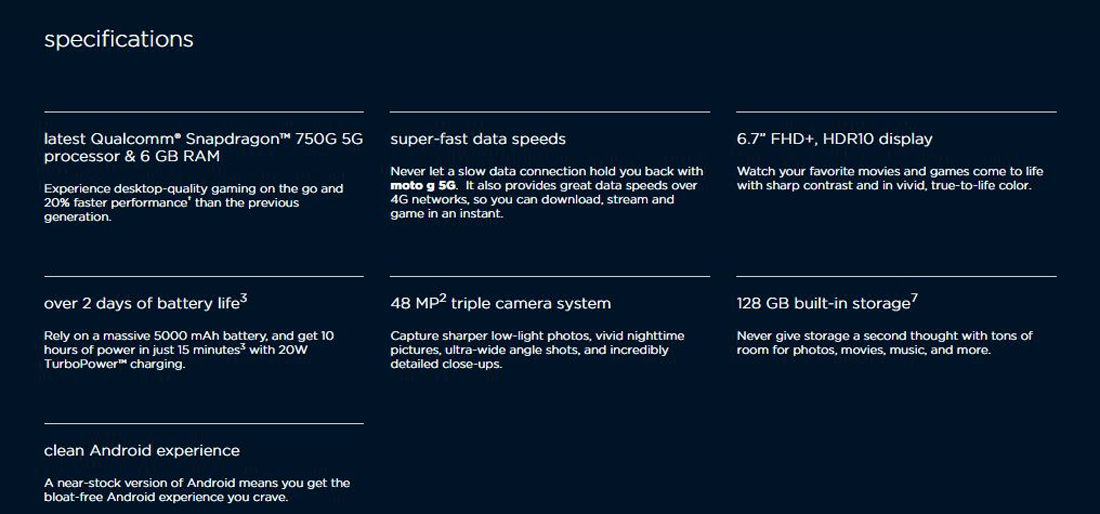Click footnote 3 beside battery life
The image size is (1100, 514).
[x=243, y=299]
